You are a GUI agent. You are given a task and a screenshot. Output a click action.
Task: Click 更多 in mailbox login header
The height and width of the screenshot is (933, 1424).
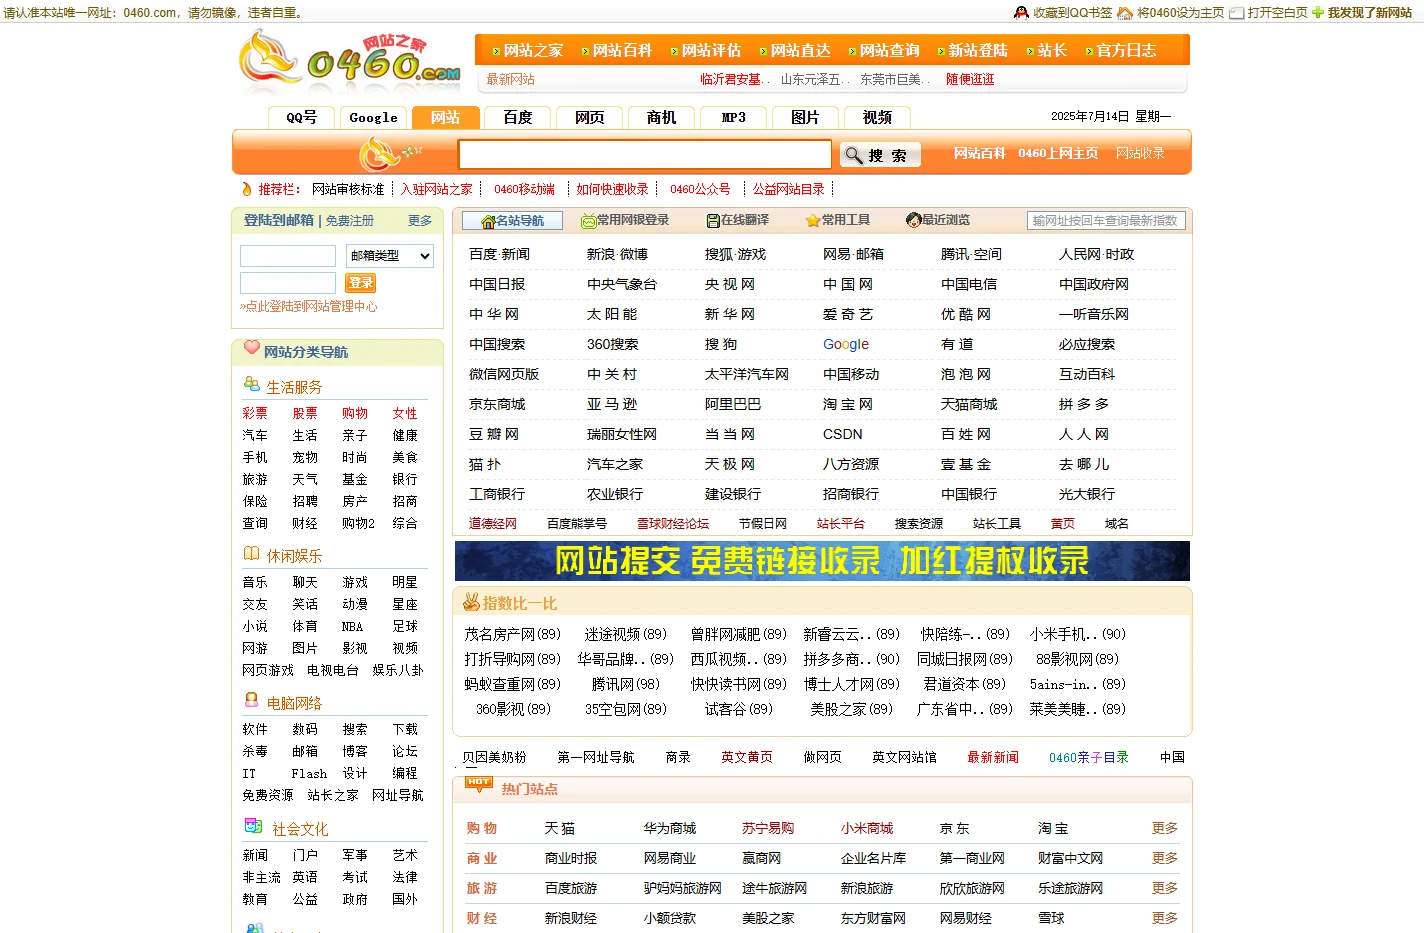[x=420, y=221]
